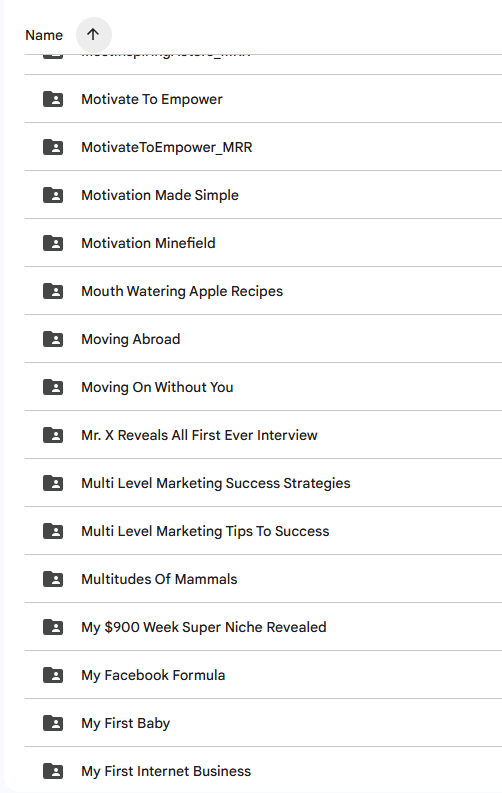Click folder icon beside My First Baby
The height and width of the screenshot is (793, 502).
[x=53, y=723]
